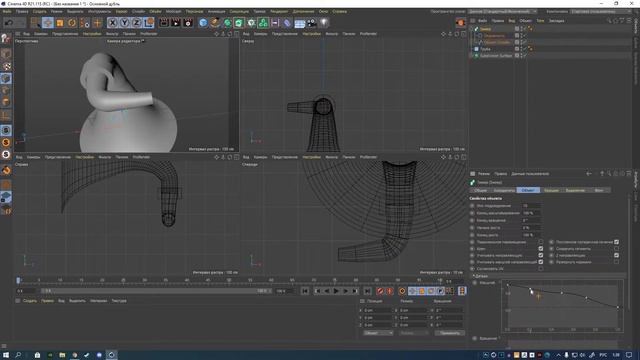Open Render Settings clapperboard icon
This screenshot has width=640, height=360.
188,23
